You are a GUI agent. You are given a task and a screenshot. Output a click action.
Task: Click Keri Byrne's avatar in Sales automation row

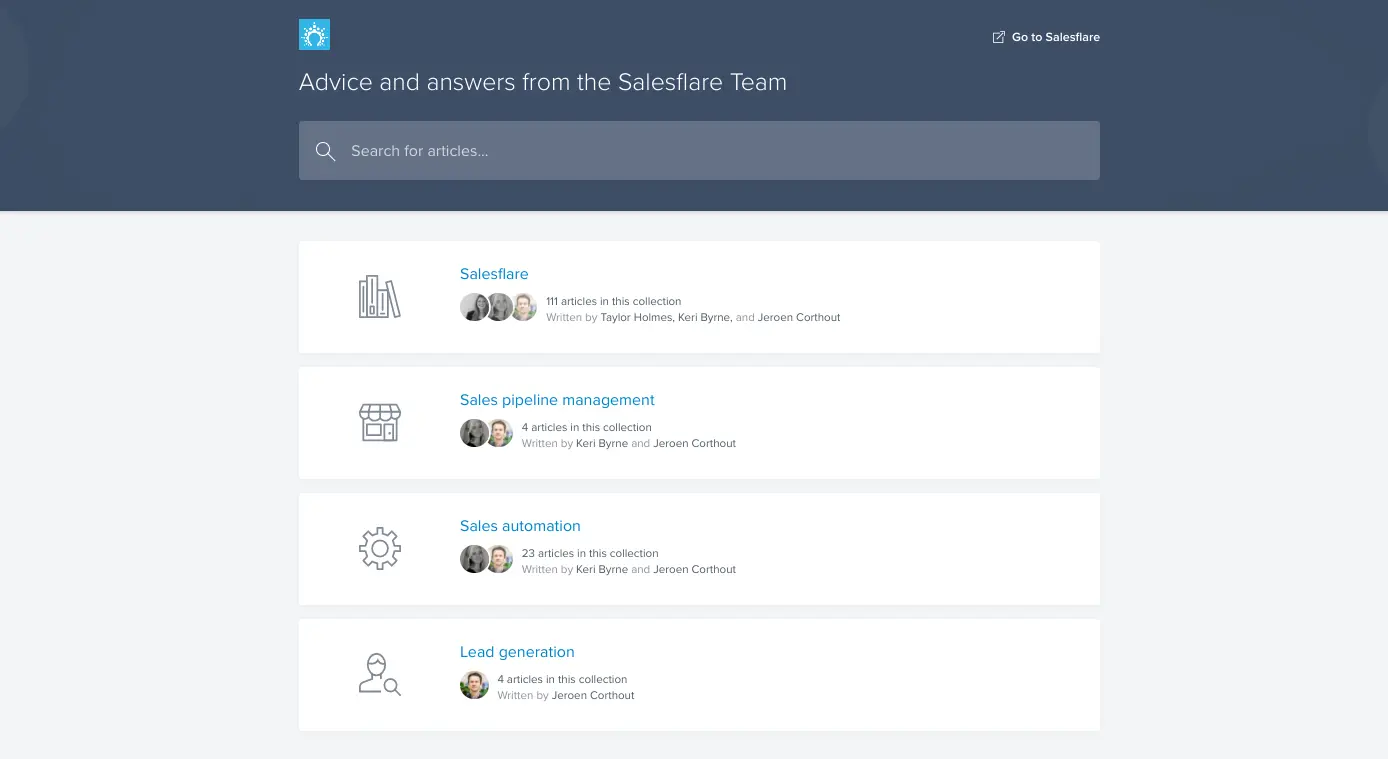474,559
